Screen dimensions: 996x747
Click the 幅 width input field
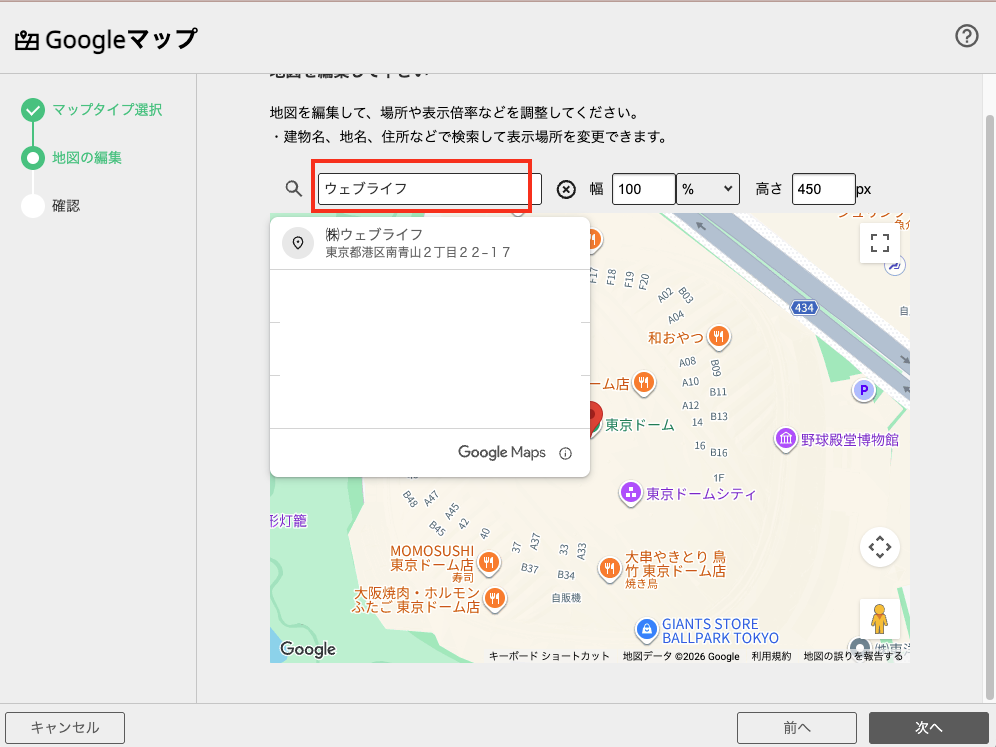(x=643, y=189)
